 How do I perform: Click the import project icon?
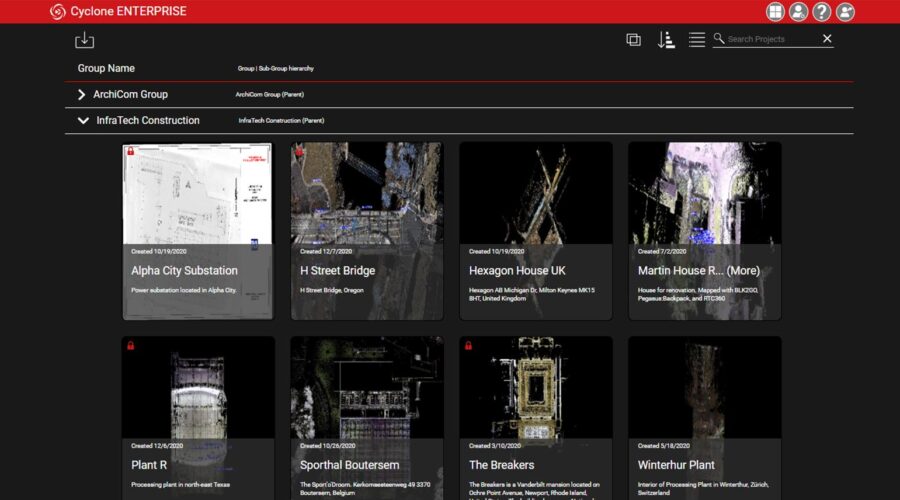point(85,40)
